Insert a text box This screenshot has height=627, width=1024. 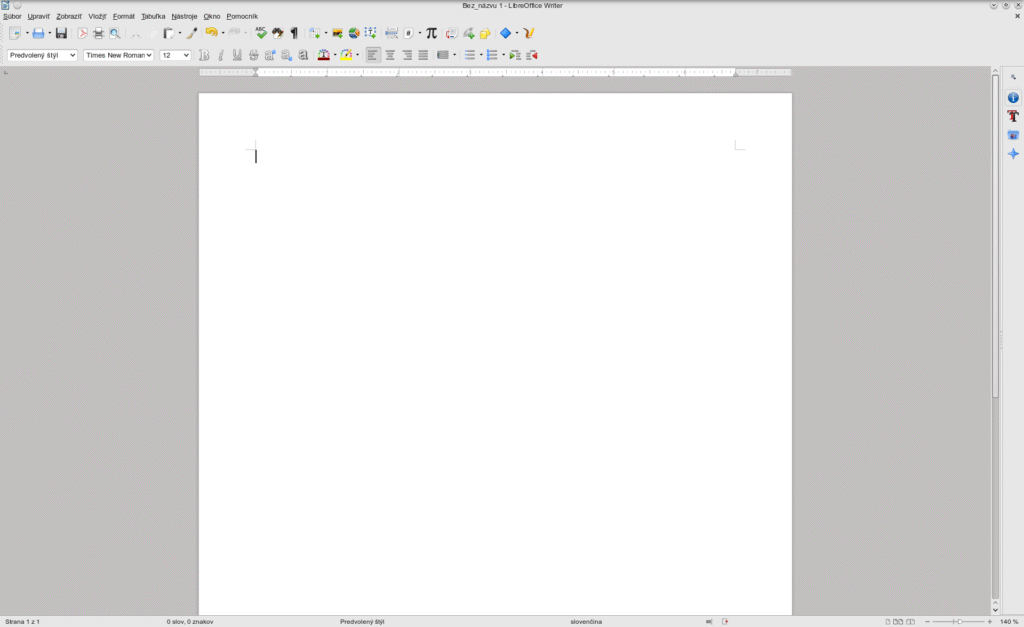(x=370, y=33)
